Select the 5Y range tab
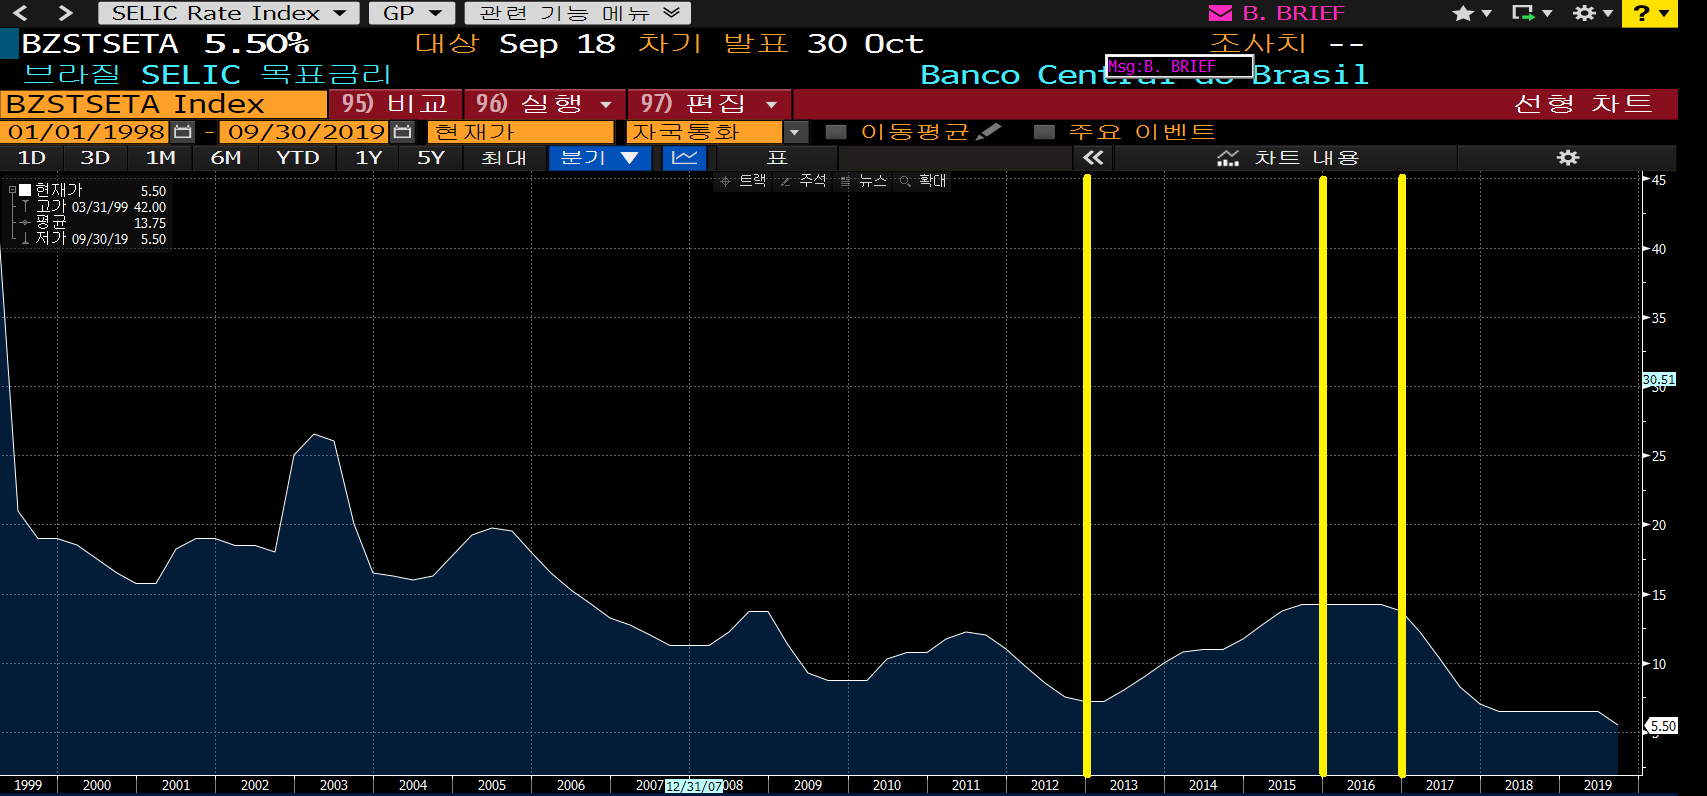This screenshot has width=1707, height=796. point(431,158)
